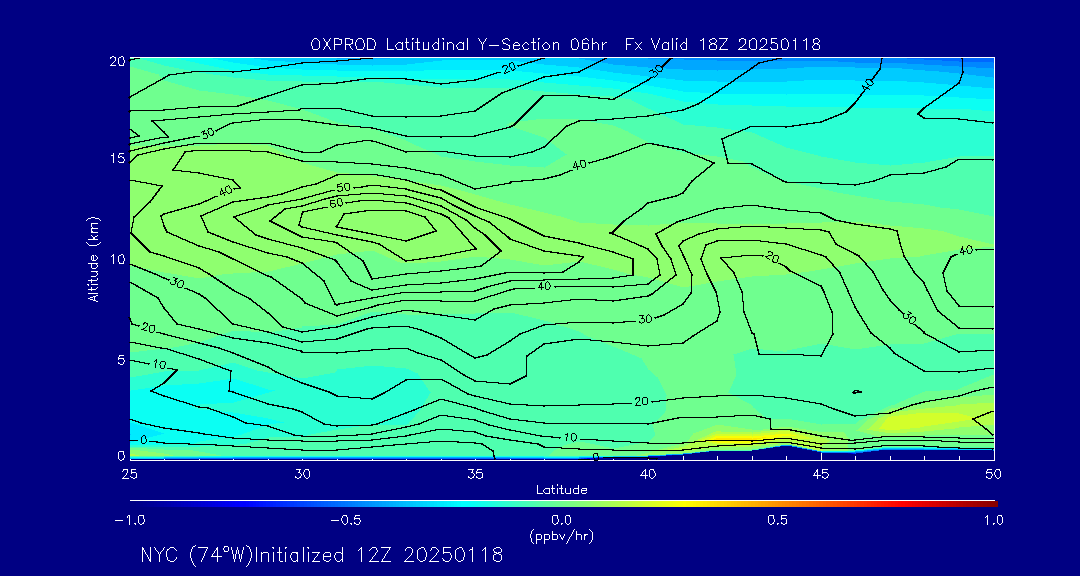Click the contour label 50 in the plot
This screenshot has height=576, width=1080.
(x=344, y=187)
